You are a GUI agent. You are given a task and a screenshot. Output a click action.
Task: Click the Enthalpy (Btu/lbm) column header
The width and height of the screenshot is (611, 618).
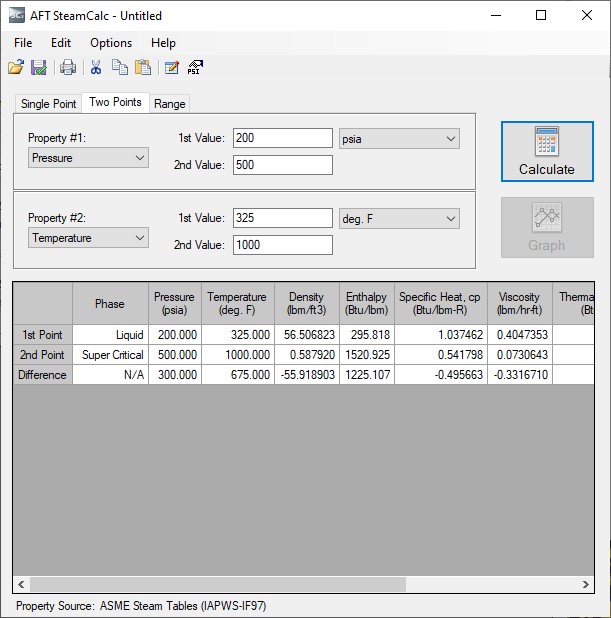pyautogui.click(x=367, y=303)
